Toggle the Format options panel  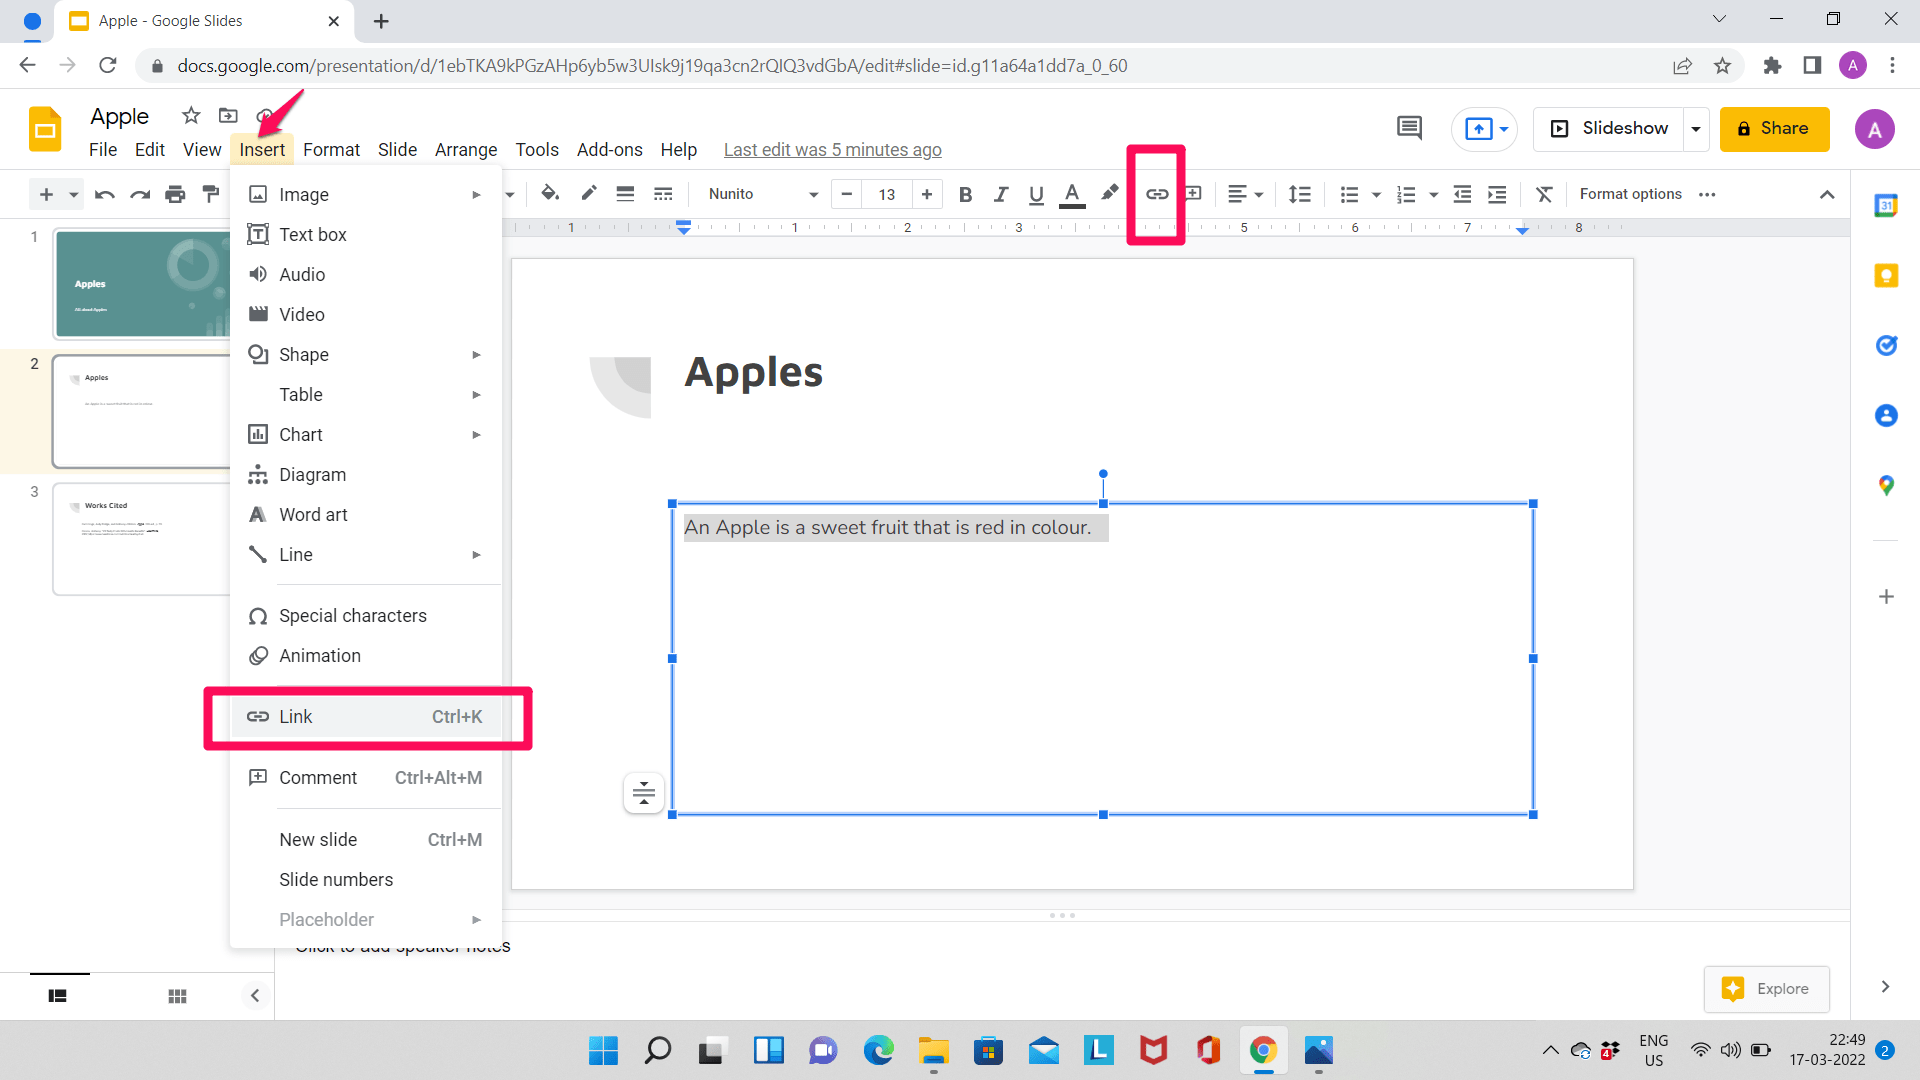coord(1631,194)
